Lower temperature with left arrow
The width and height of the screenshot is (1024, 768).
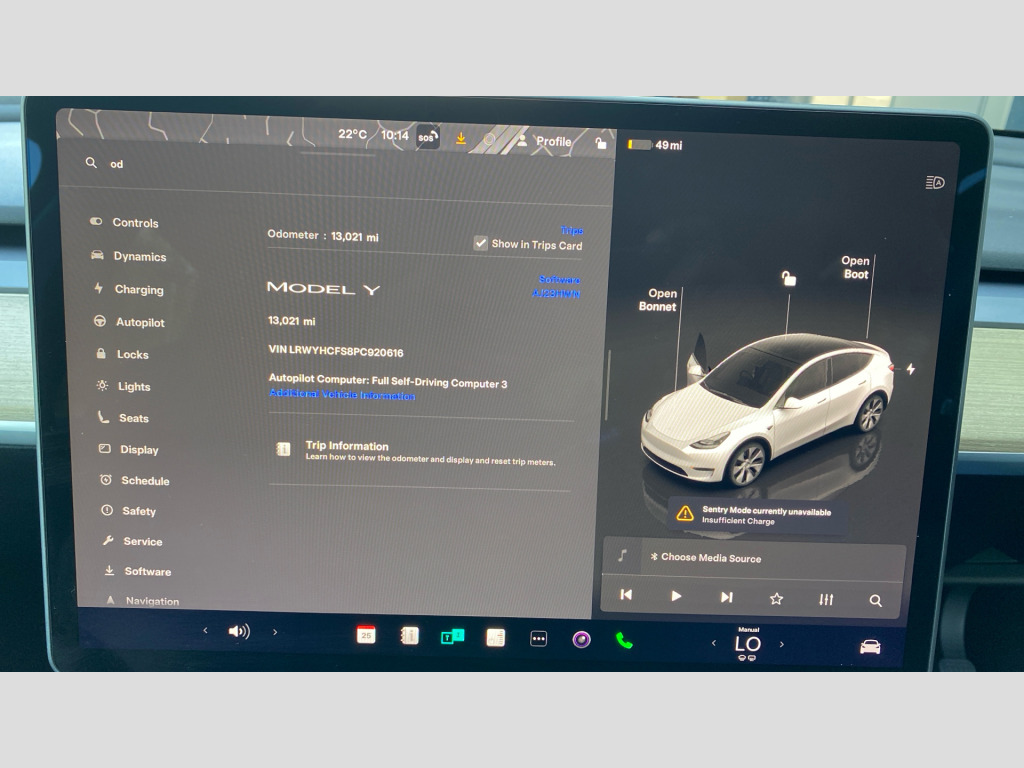(713, 643)
